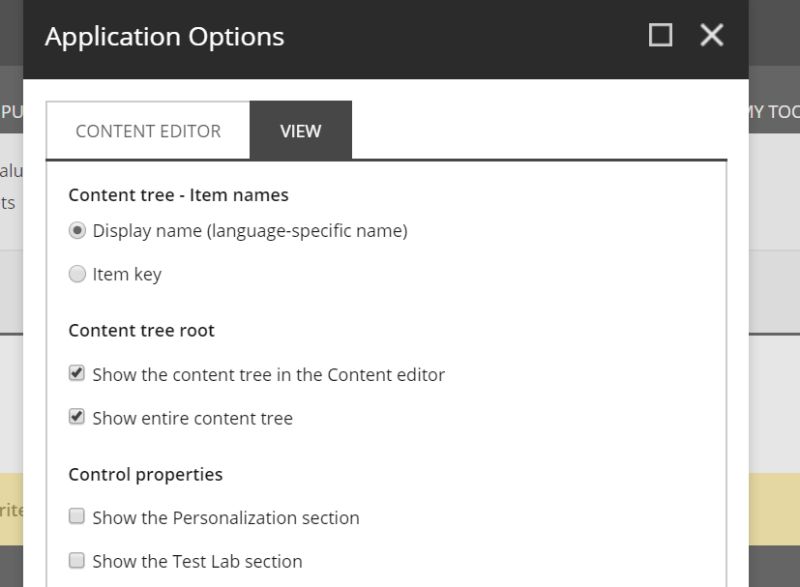Image resolution: width=800 pixels, height=587 pixels.
Task: Click the X icon to dismiss the dialog
Action: [x=711, y=35]
